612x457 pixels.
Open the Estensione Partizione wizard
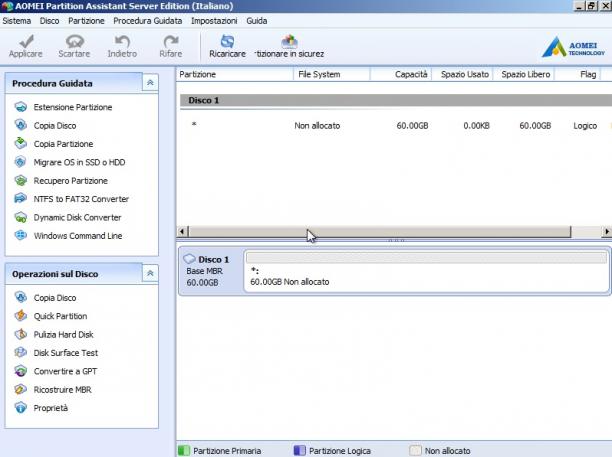73,107
